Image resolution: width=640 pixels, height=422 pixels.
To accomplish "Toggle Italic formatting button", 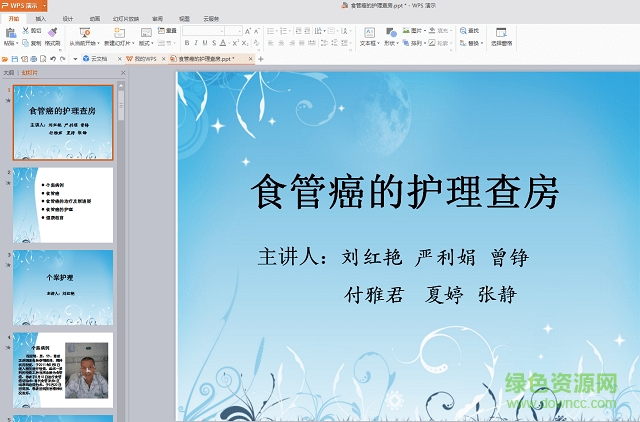I will tap(196, 43).
